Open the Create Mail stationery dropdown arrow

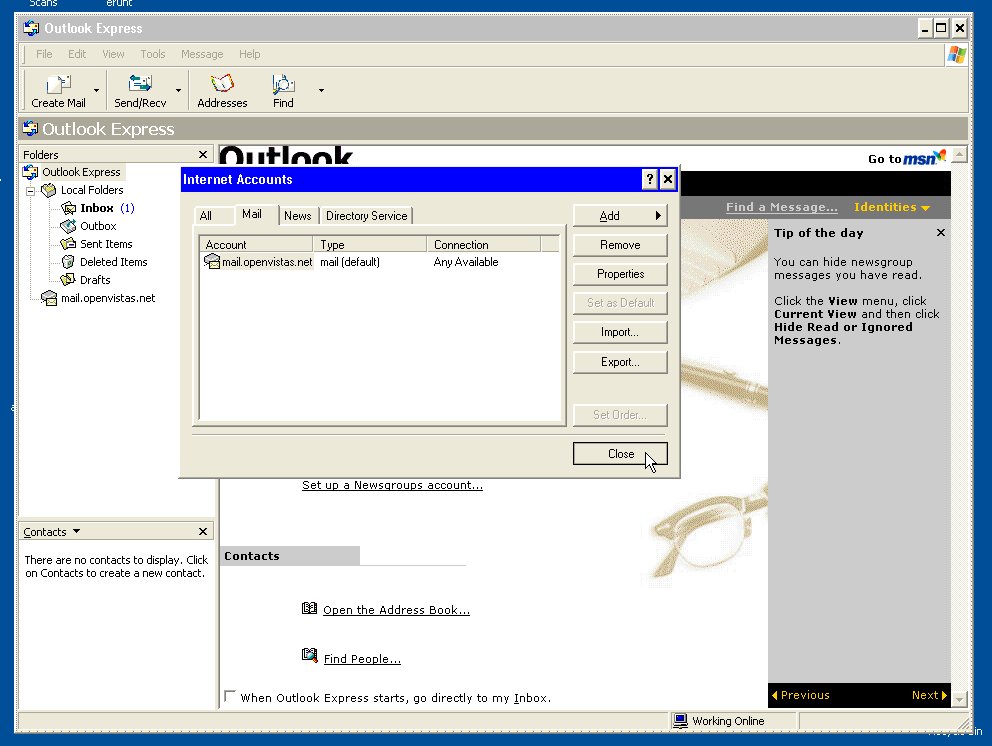point(96,90)
